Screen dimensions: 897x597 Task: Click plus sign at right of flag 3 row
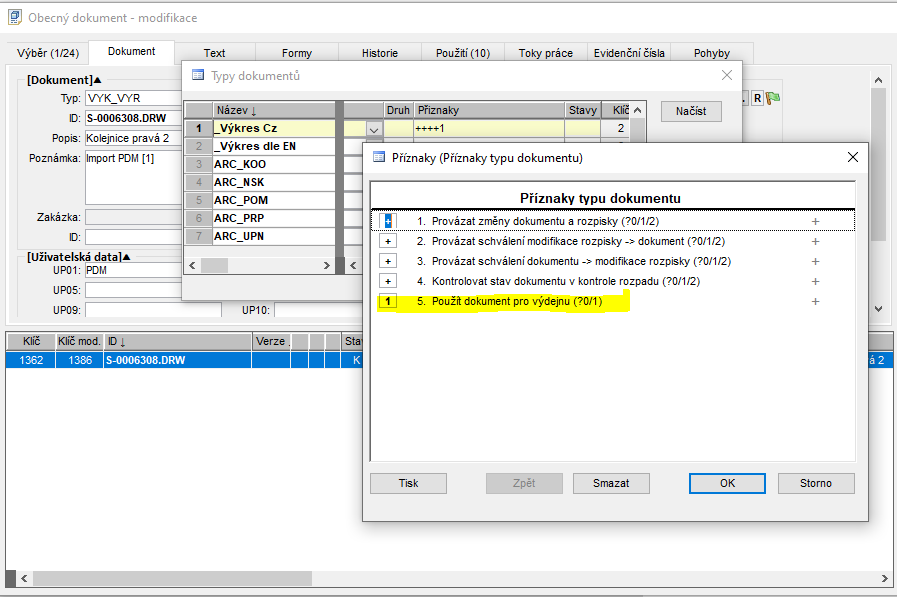(815, 261)
